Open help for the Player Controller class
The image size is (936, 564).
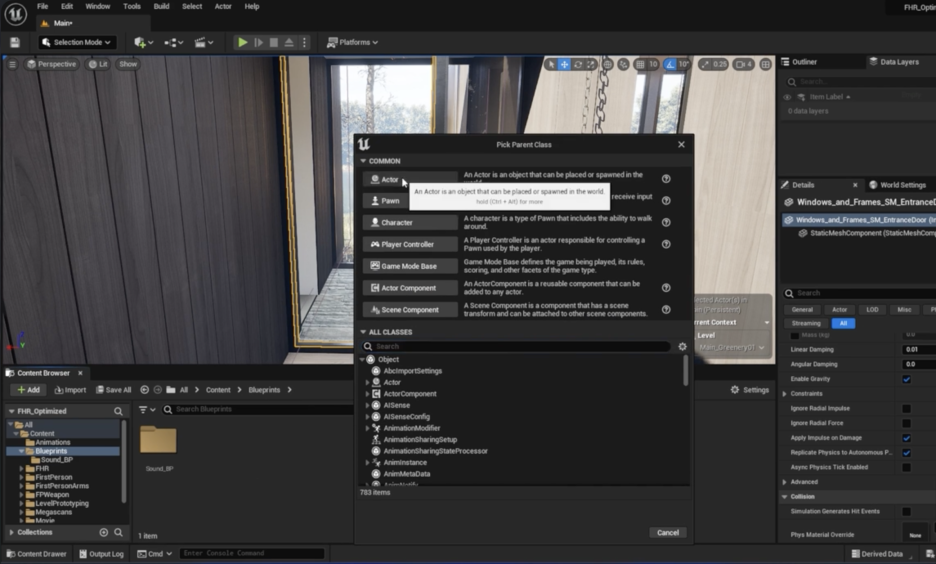click(x=666, y=244)
